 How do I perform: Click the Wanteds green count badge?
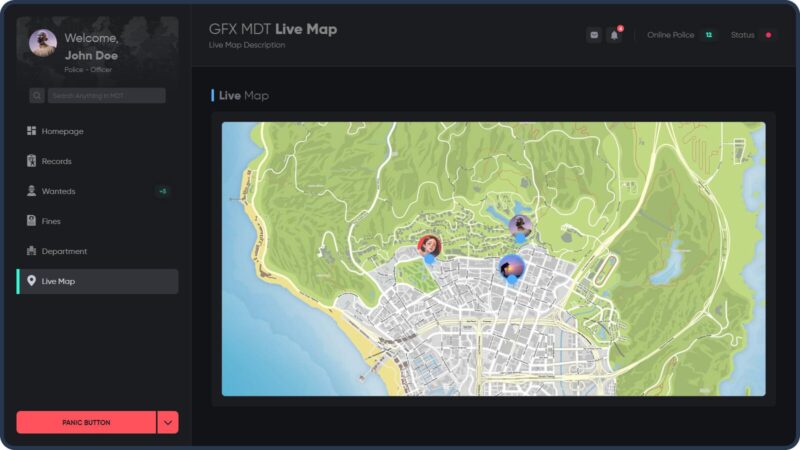coord(163,191)
